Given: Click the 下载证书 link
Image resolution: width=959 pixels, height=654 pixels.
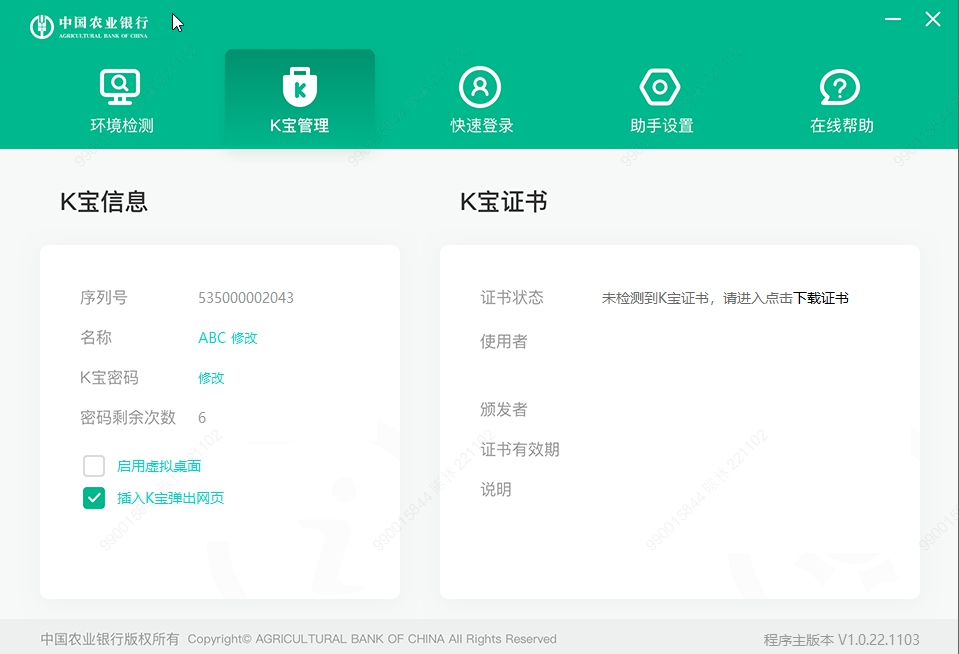Looking at the screenshot, I should (x=821, y=298).
